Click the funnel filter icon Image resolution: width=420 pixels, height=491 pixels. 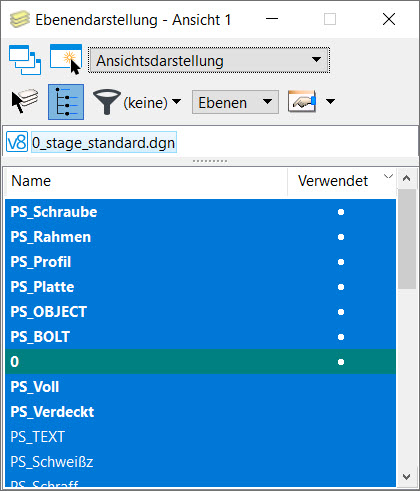click(107, 102)
